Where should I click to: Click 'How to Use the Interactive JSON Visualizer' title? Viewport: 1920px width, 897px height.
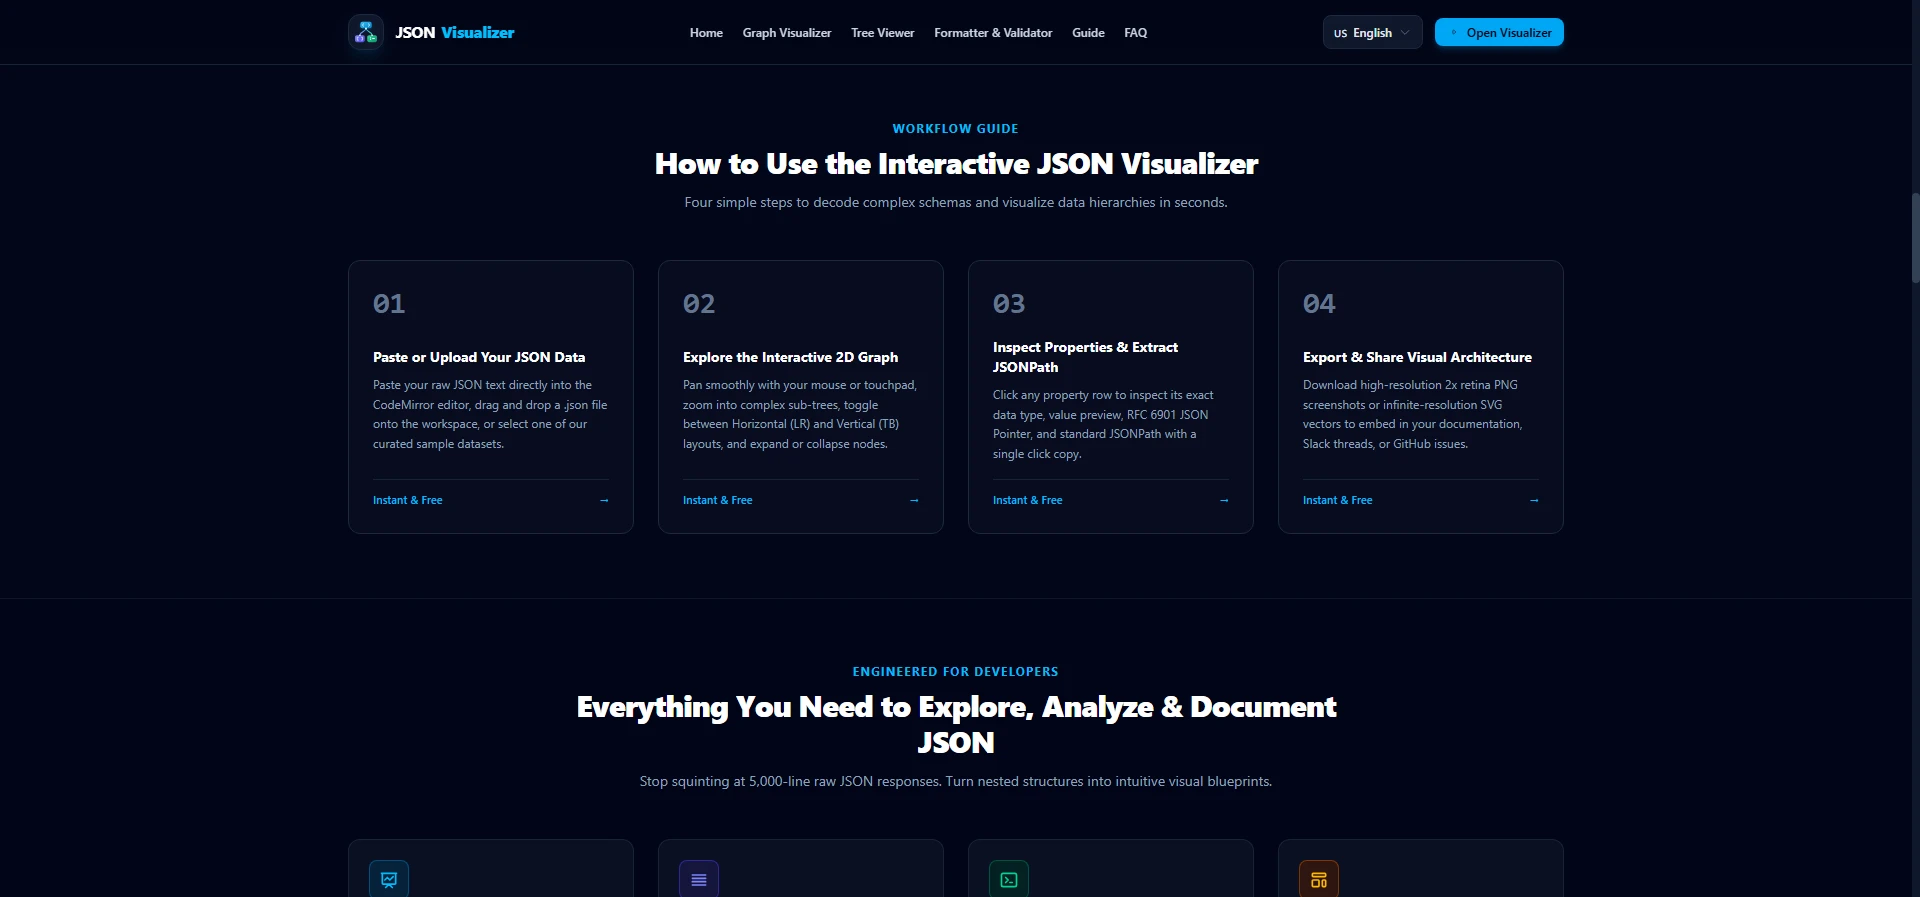(x=956, y=164)
